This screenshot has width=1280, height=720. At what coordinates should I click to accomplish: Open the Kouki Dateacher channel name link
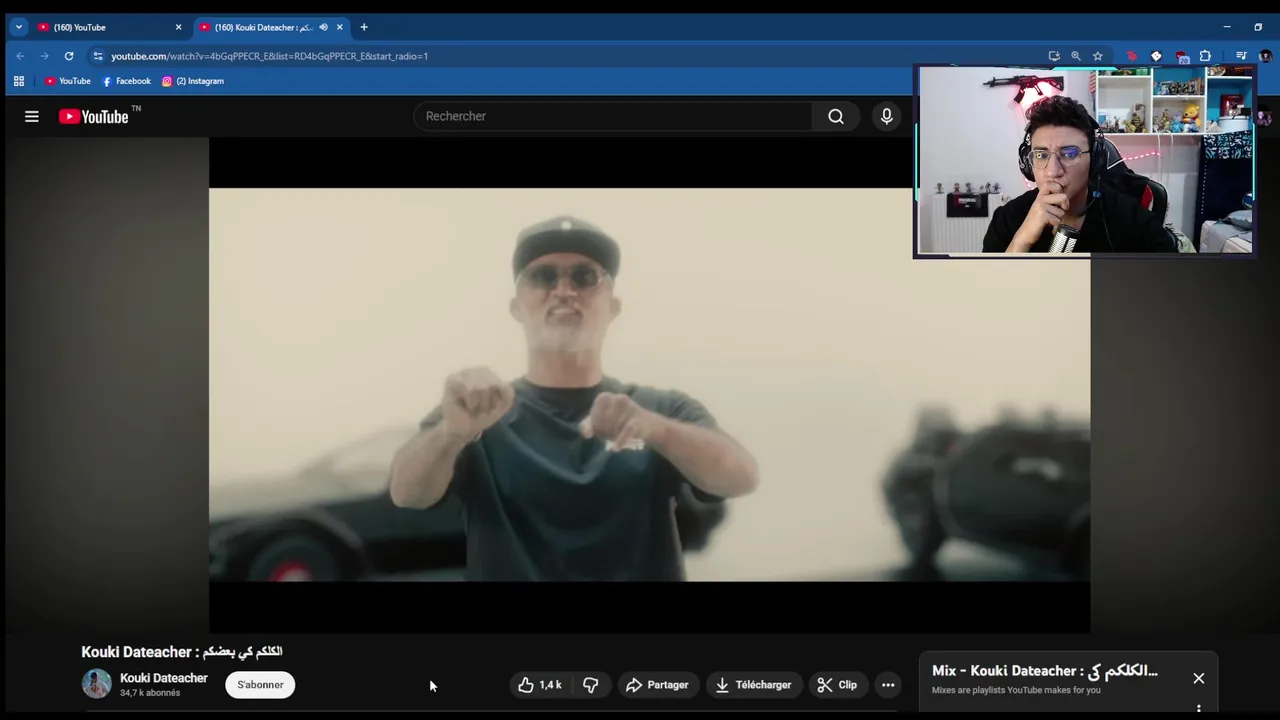[164, 678]
